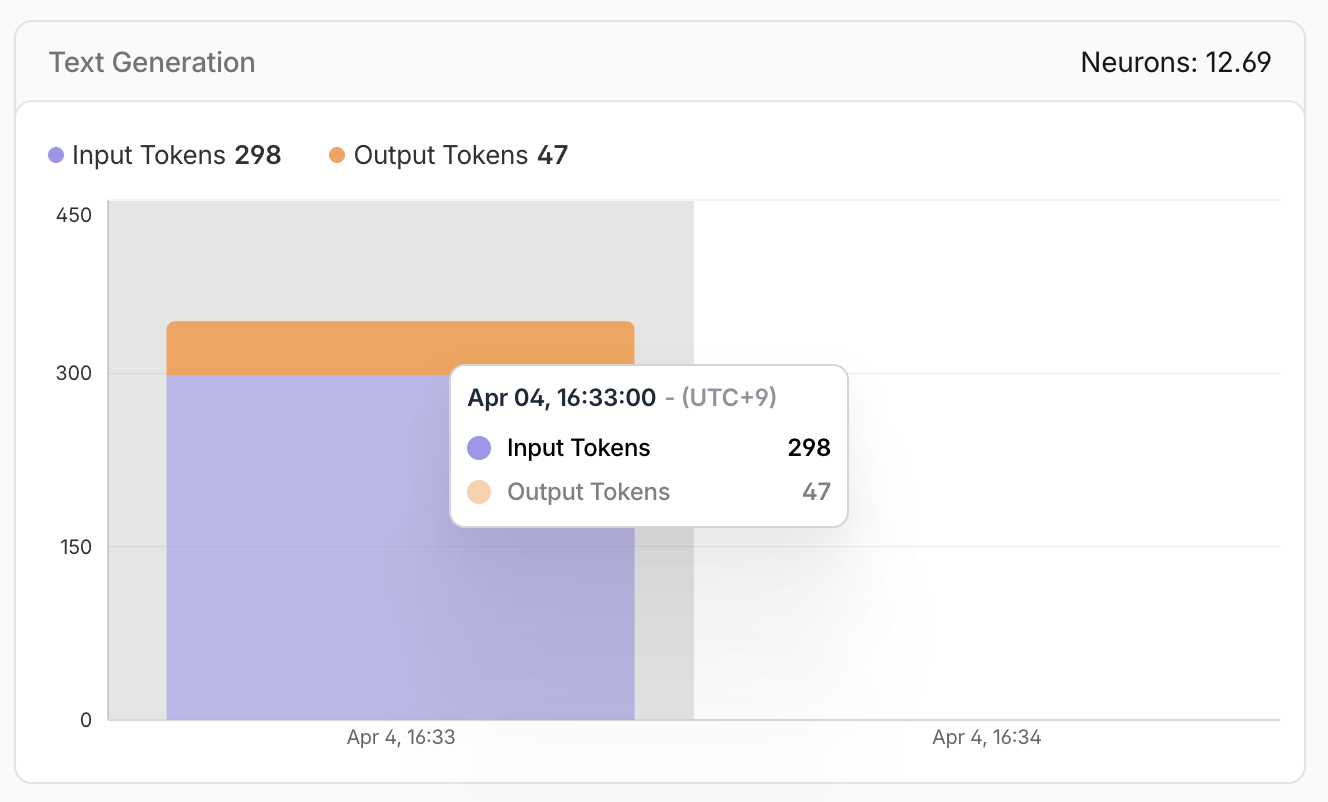Click the Text Generation panel title
1328x802 pixels.
pos(152,62)
